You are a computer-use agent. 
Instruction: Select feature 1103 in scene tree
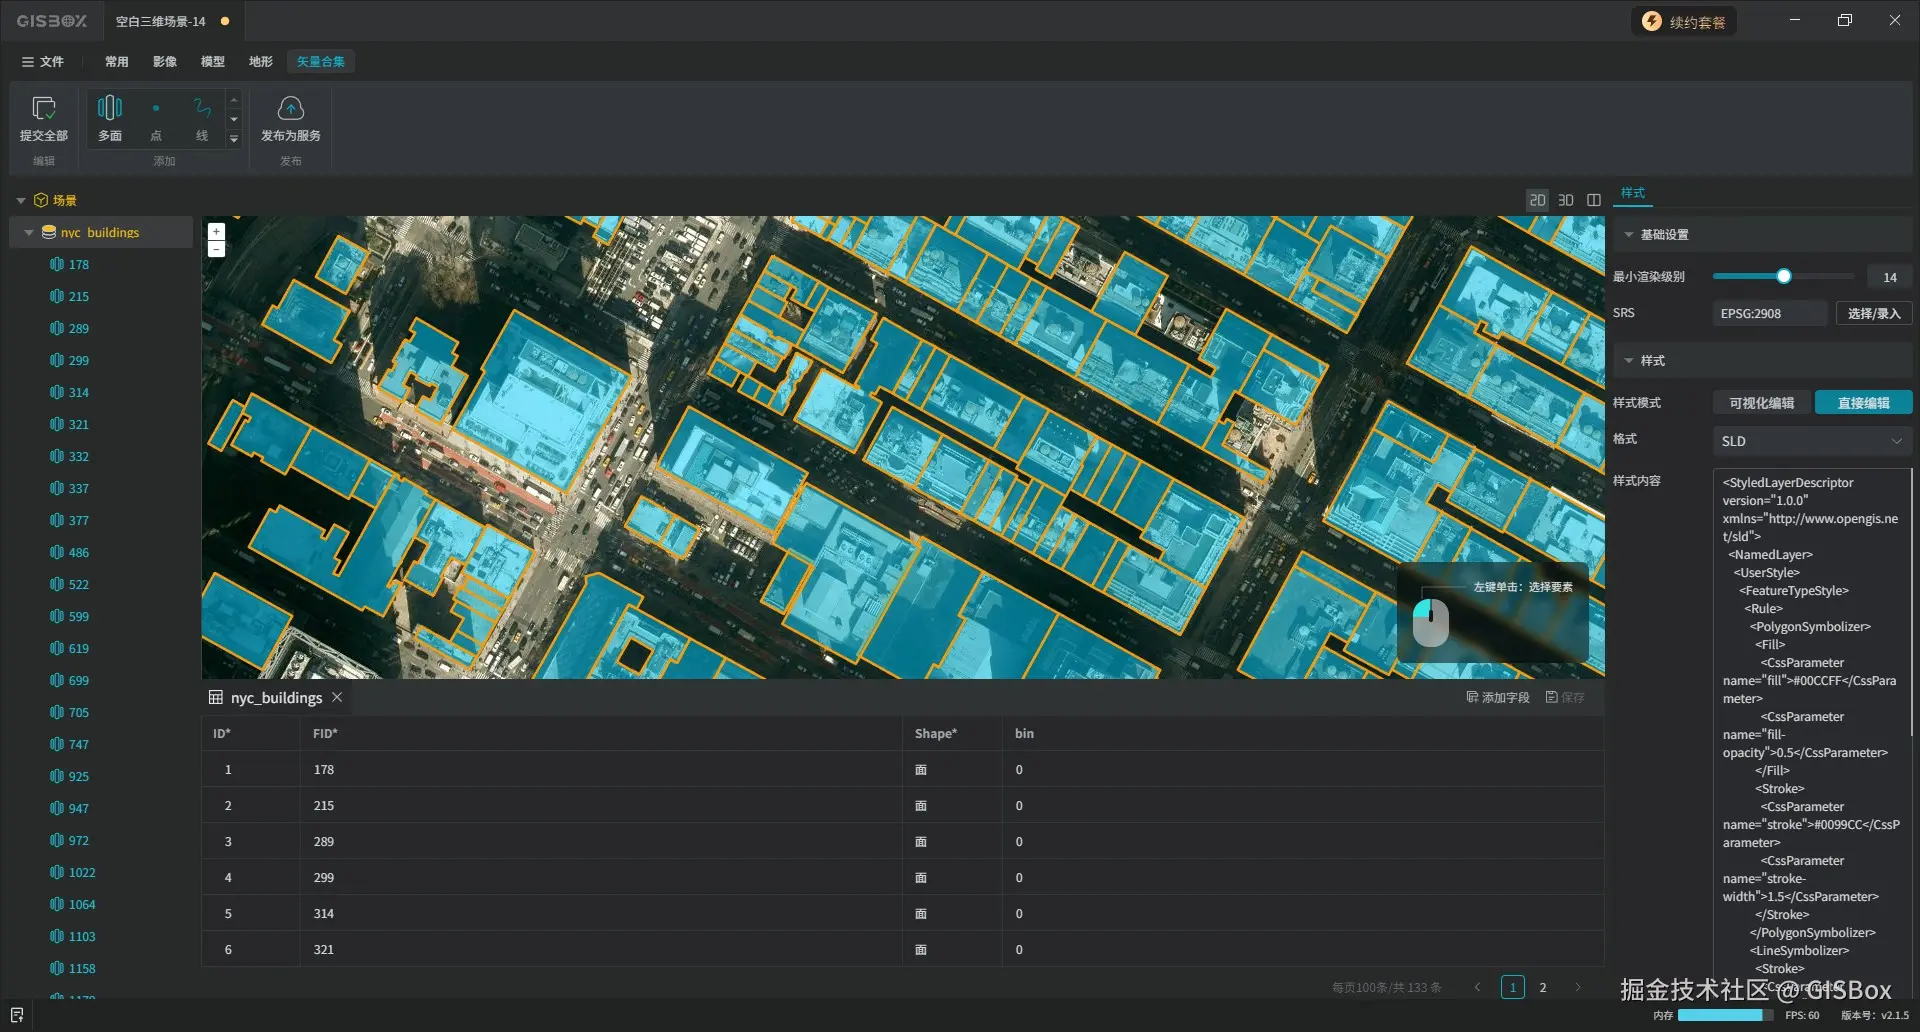tap(82, 936)
